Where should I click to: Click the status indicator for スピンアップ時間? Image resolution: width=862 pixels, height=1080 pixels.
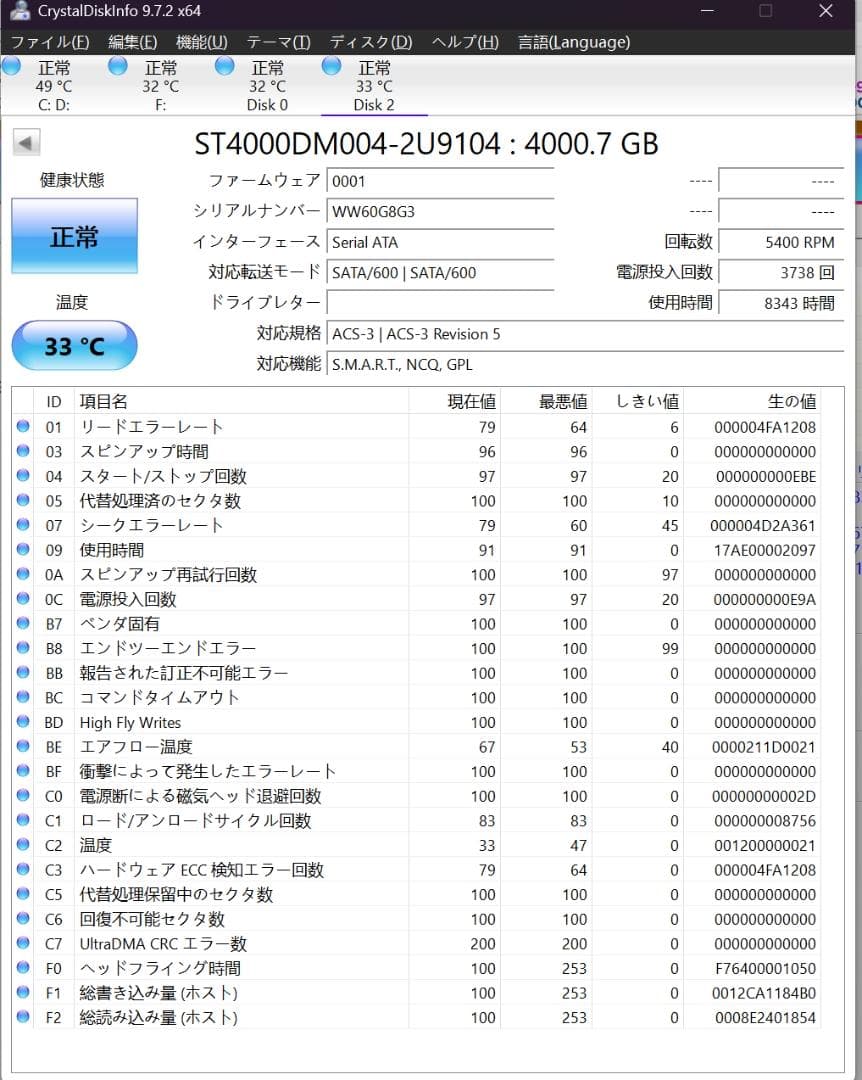point(24,451)
